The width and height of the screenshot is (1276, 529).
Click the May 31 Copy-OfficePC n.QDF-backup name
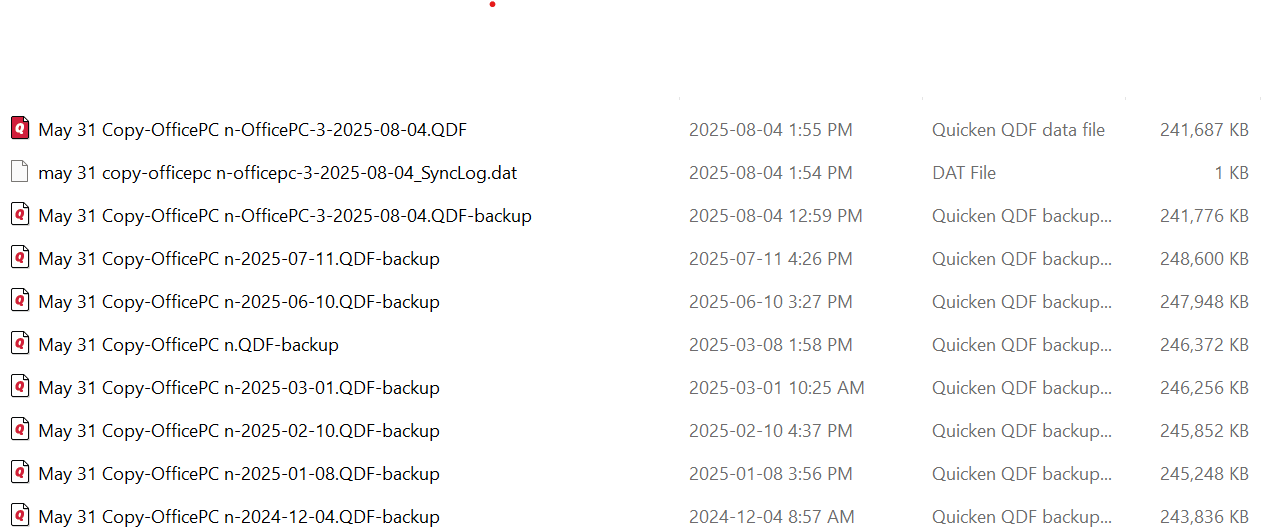[x=189, y=345]
